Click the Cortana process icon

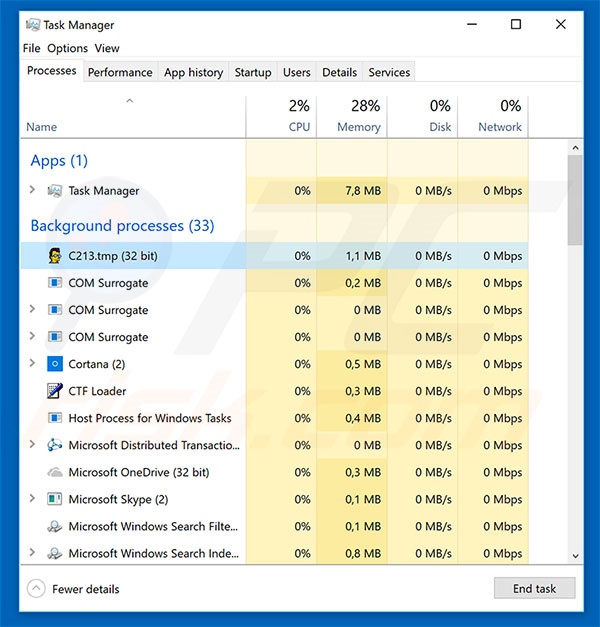click(x=55, y=364)
